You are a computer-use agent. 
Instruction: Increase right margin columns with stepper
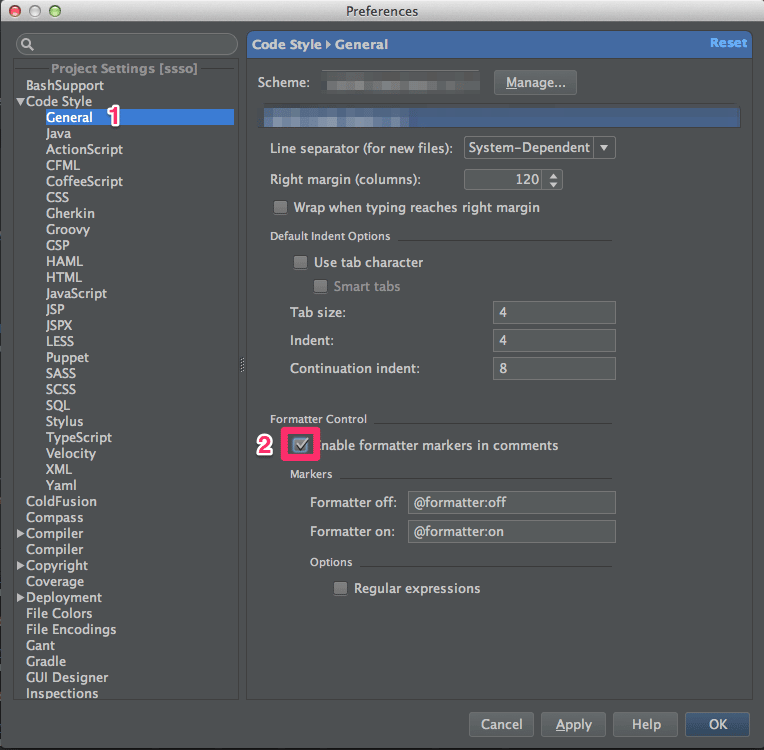pos(554,175)
